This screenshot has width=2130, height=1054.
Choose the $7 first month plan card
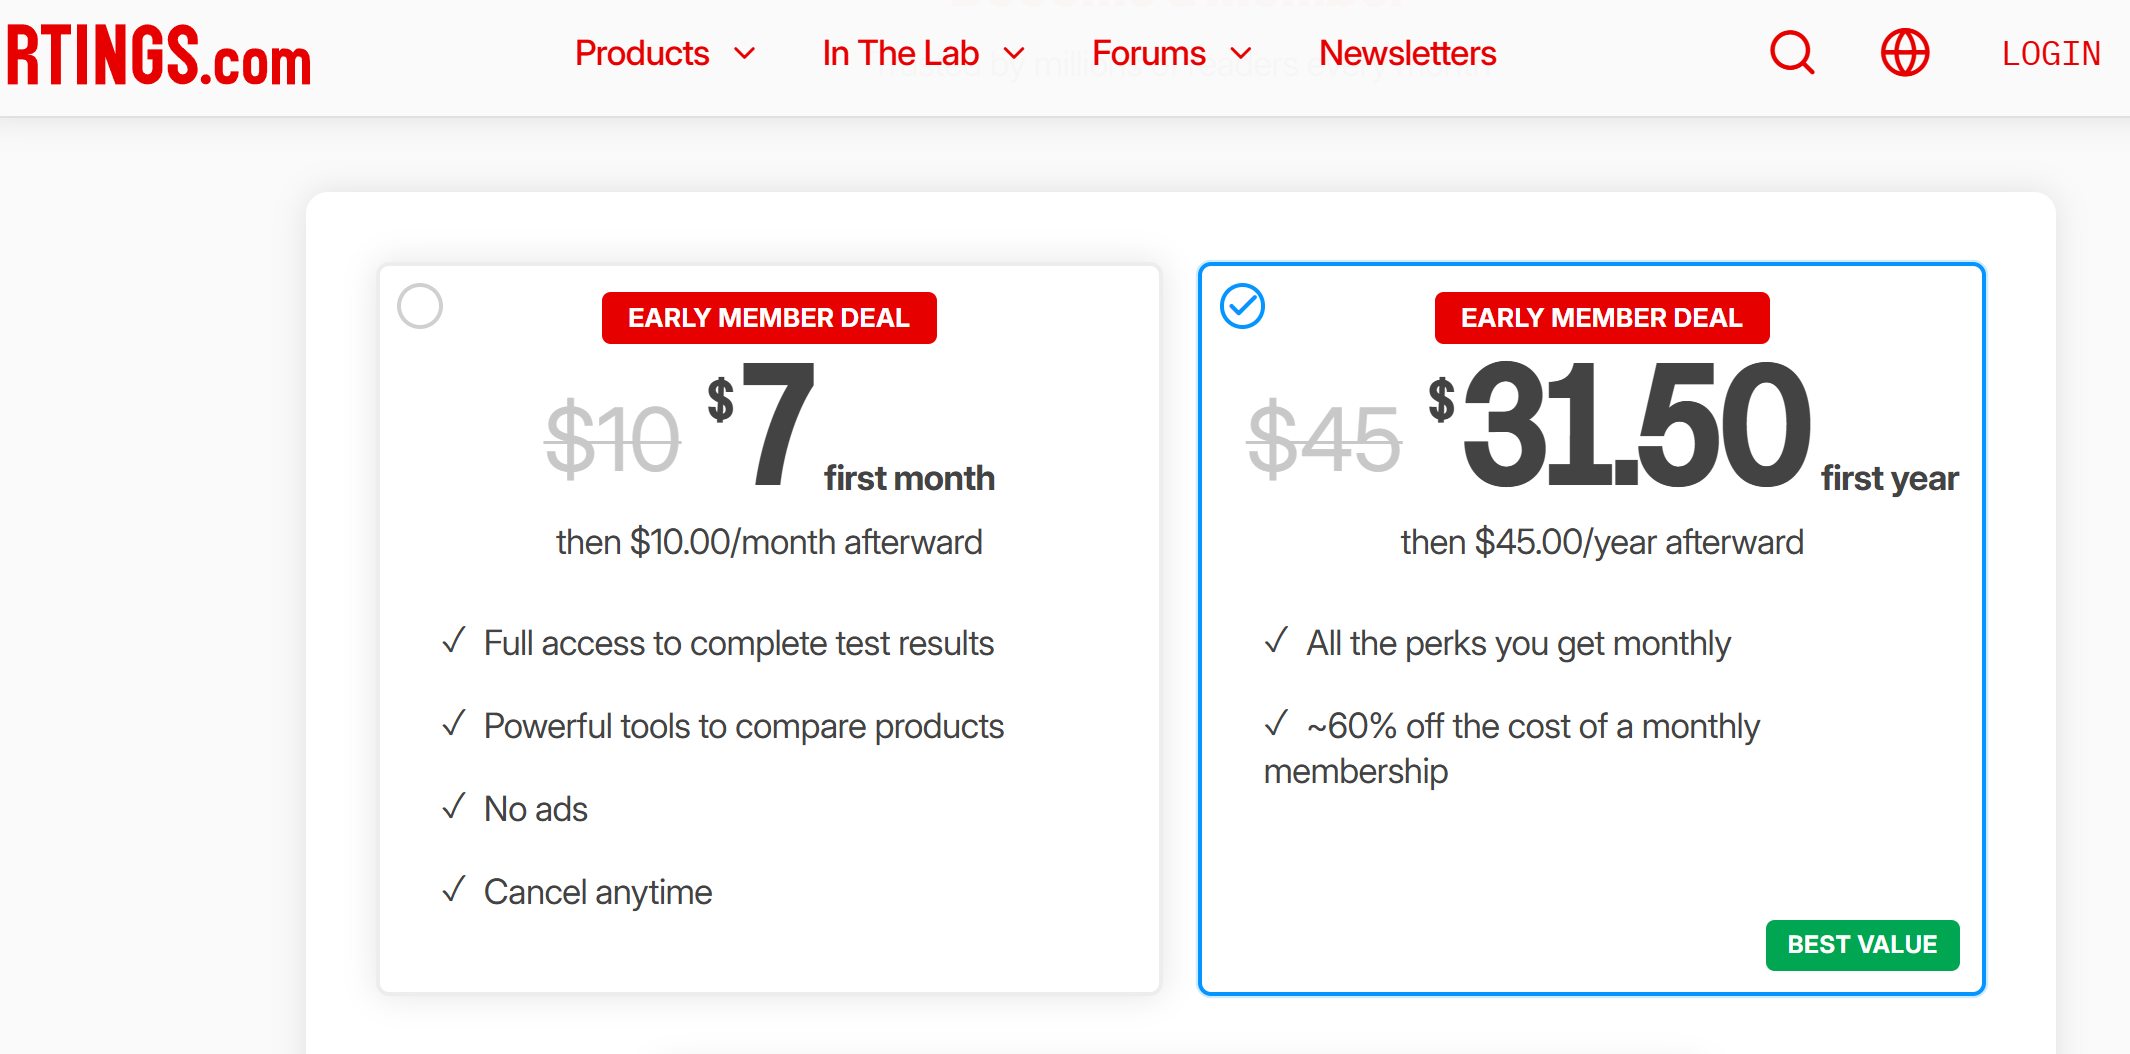click(x=769, y=629)
